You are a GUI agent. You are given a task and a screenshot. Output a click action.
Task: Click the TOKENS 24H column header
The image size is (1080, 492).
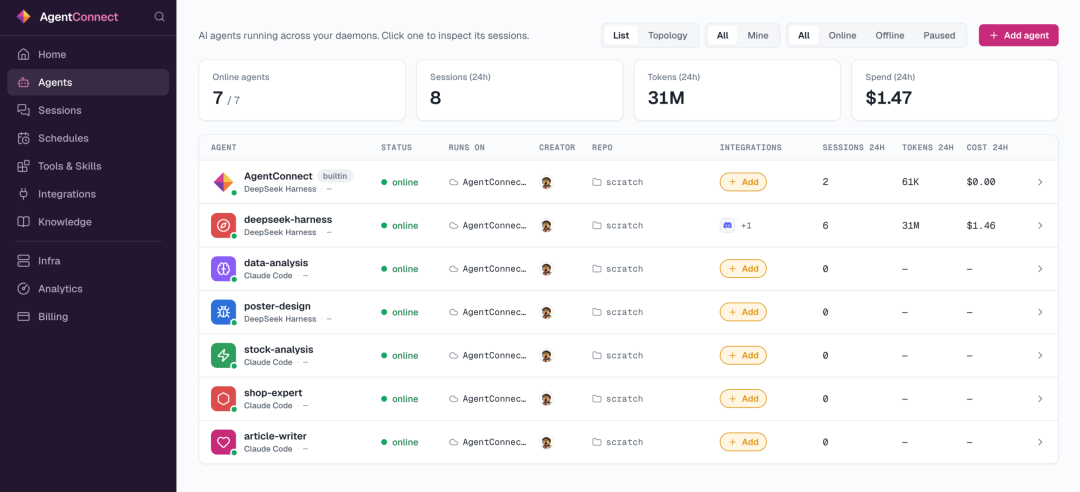tap(928, 147)
